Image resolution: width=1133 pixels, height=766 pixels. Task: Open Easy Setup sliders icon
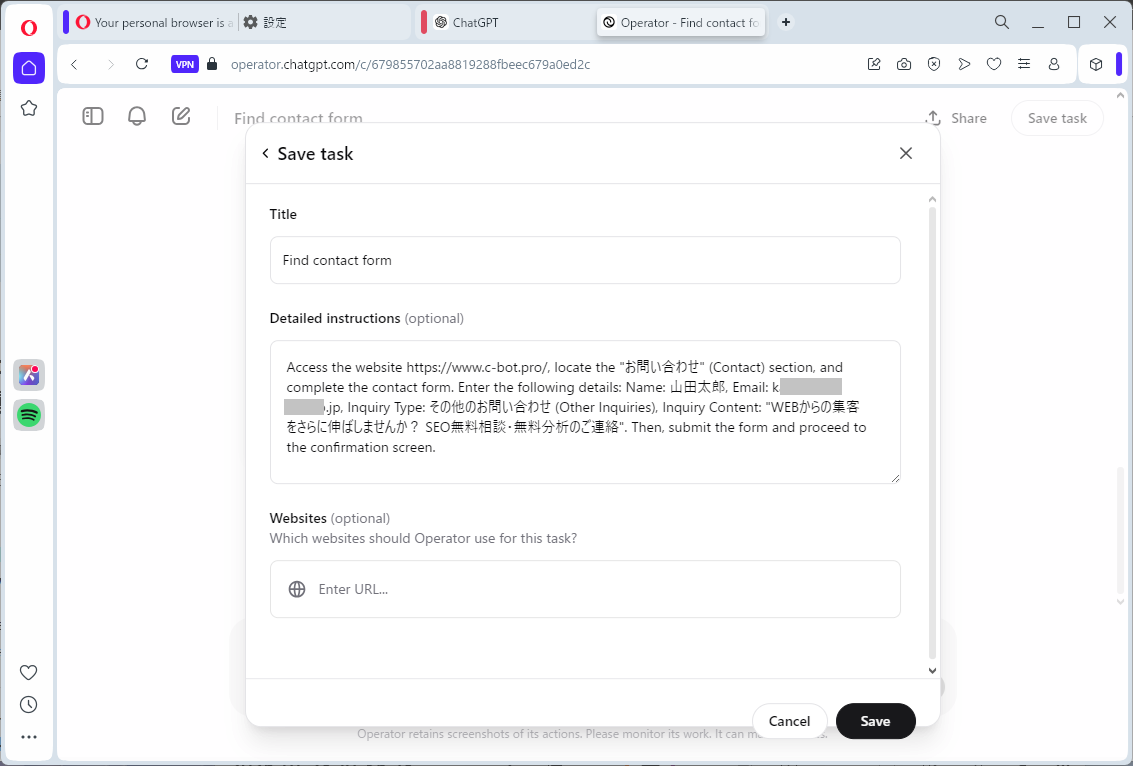[1024, 64]
